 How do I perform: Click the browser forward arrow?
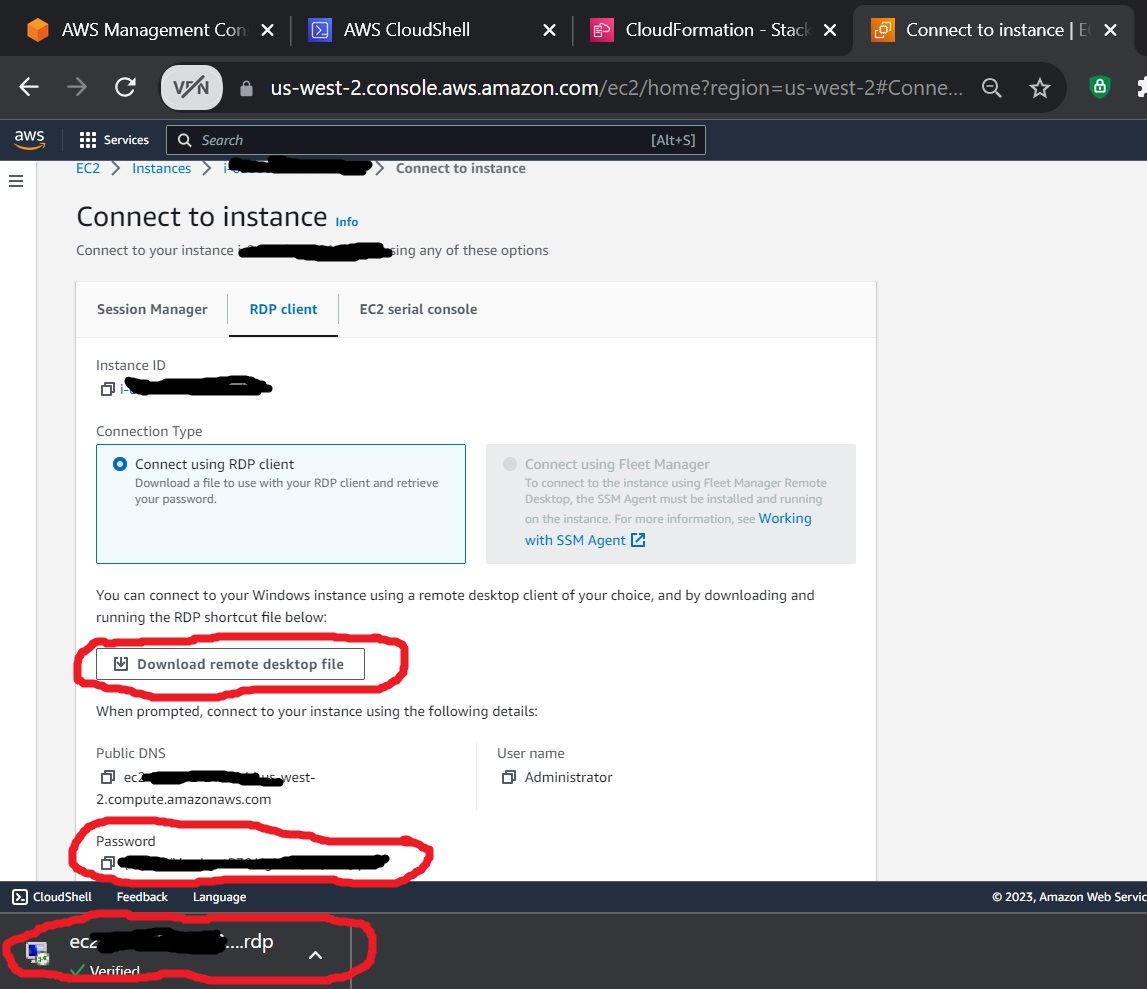tap(77, 87)
